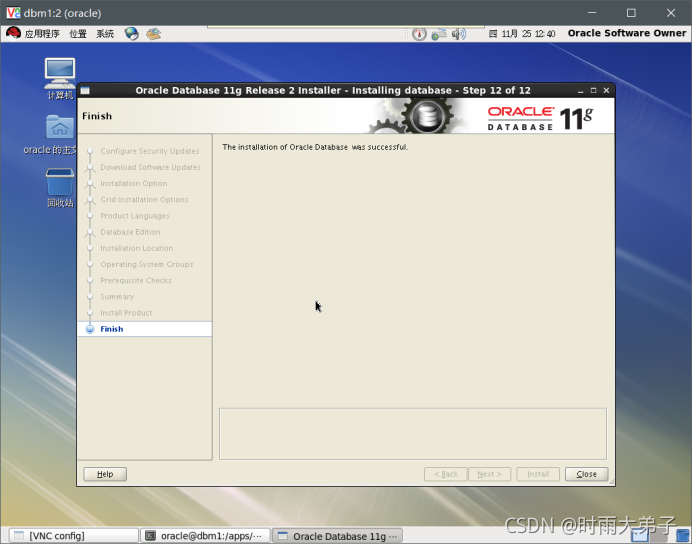
Task: Maximize the Oracle installer window
Action: pyautogui.click(x=593, y=90)
